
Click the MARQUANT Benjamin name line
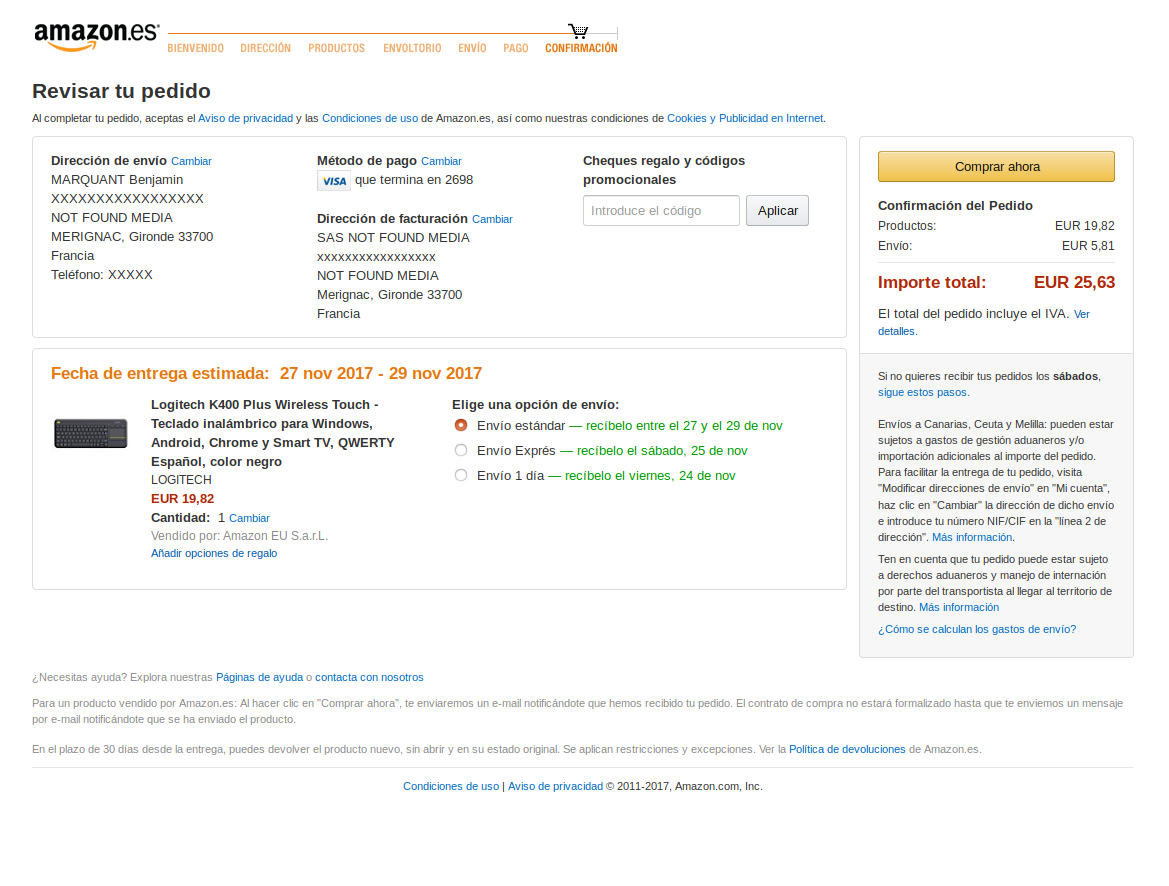click(117, 180)
